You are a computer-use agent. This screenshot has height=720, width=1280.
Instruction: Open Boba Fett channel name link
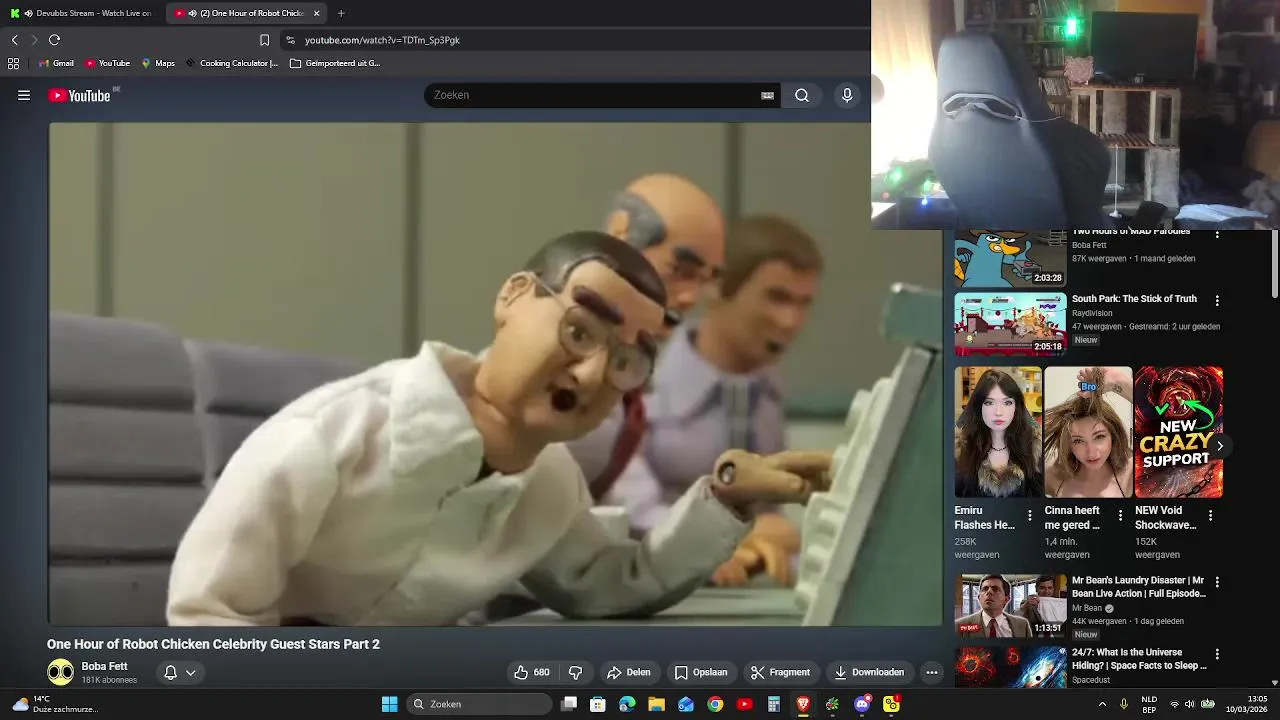coord(104,666)
